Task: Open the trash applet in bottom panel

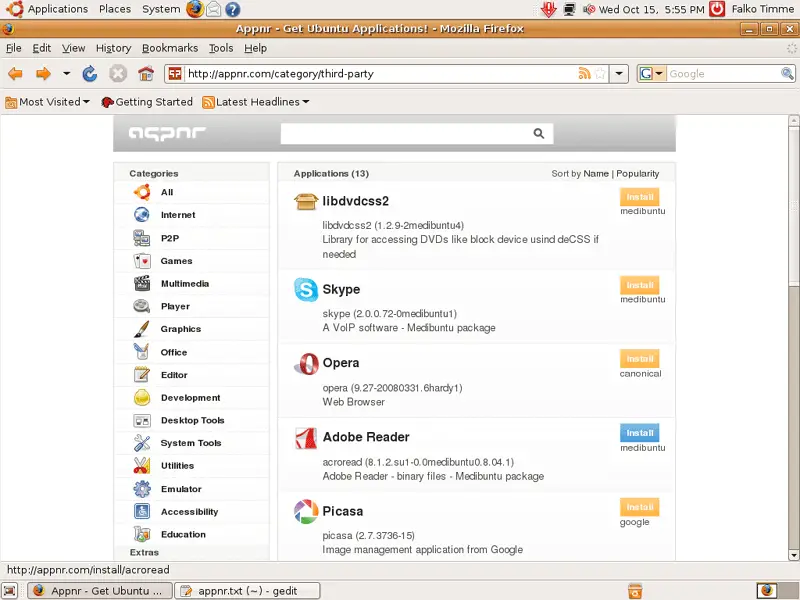Action: (x=635, y=591)
